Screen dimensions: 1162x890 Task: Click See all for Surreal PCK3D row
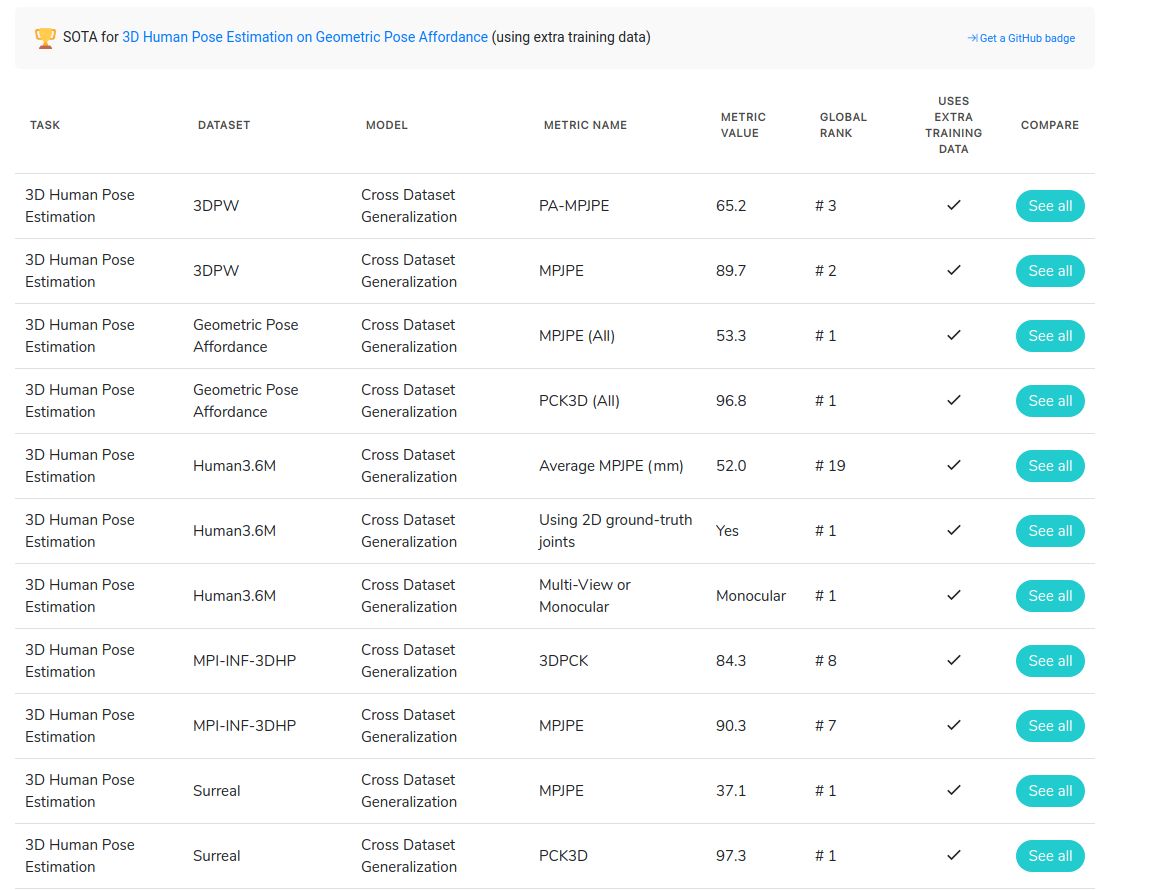click(1049, 856)
